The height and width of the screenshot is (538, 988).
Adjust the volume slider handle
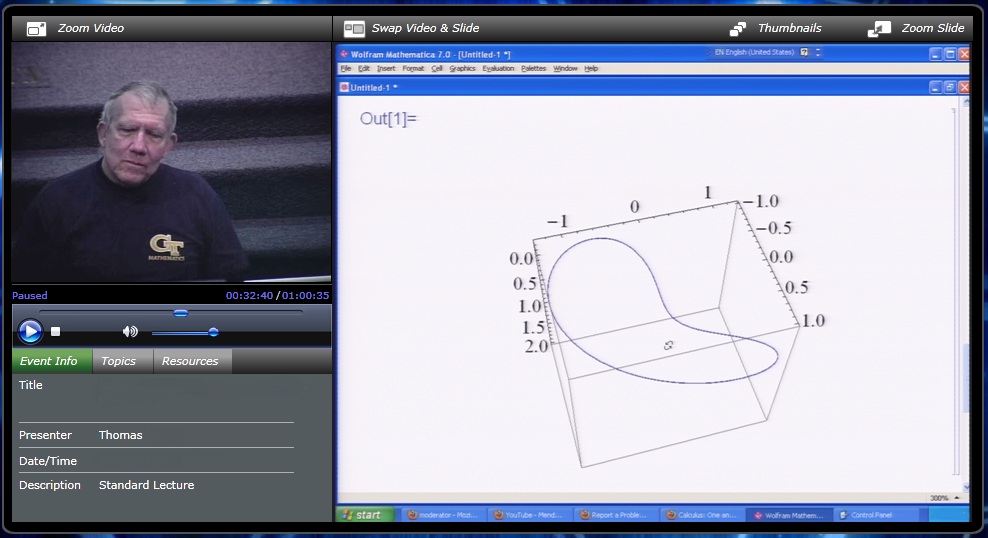point(214,332)
